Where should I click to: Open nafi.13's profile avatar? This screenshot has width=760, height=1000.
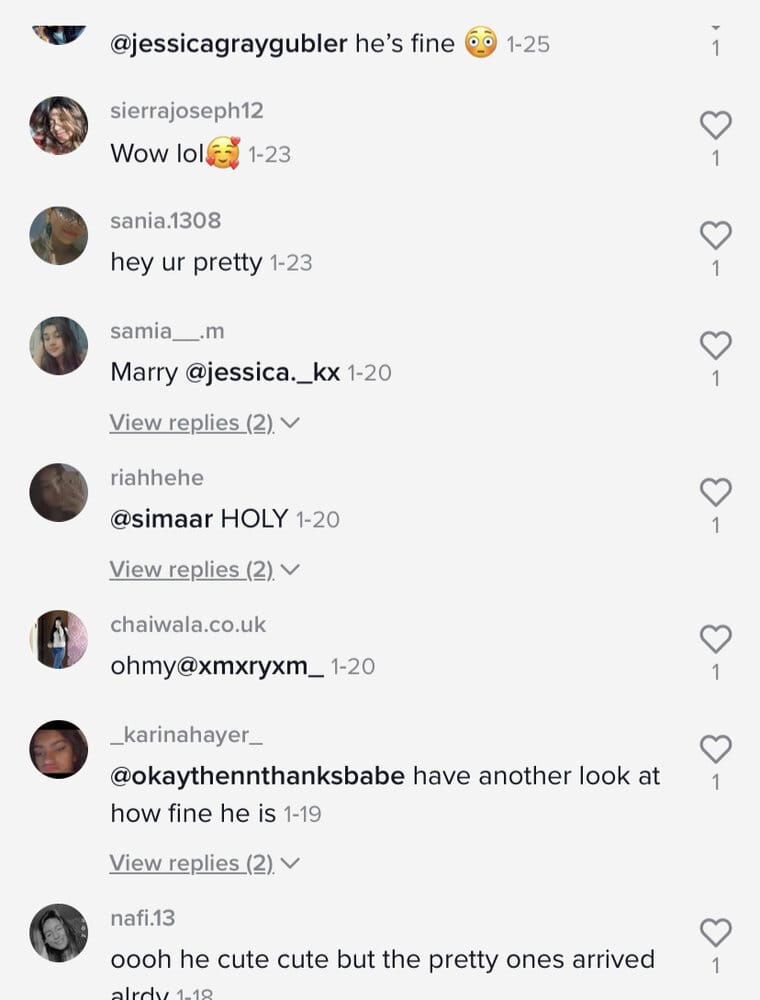[59, 933]
